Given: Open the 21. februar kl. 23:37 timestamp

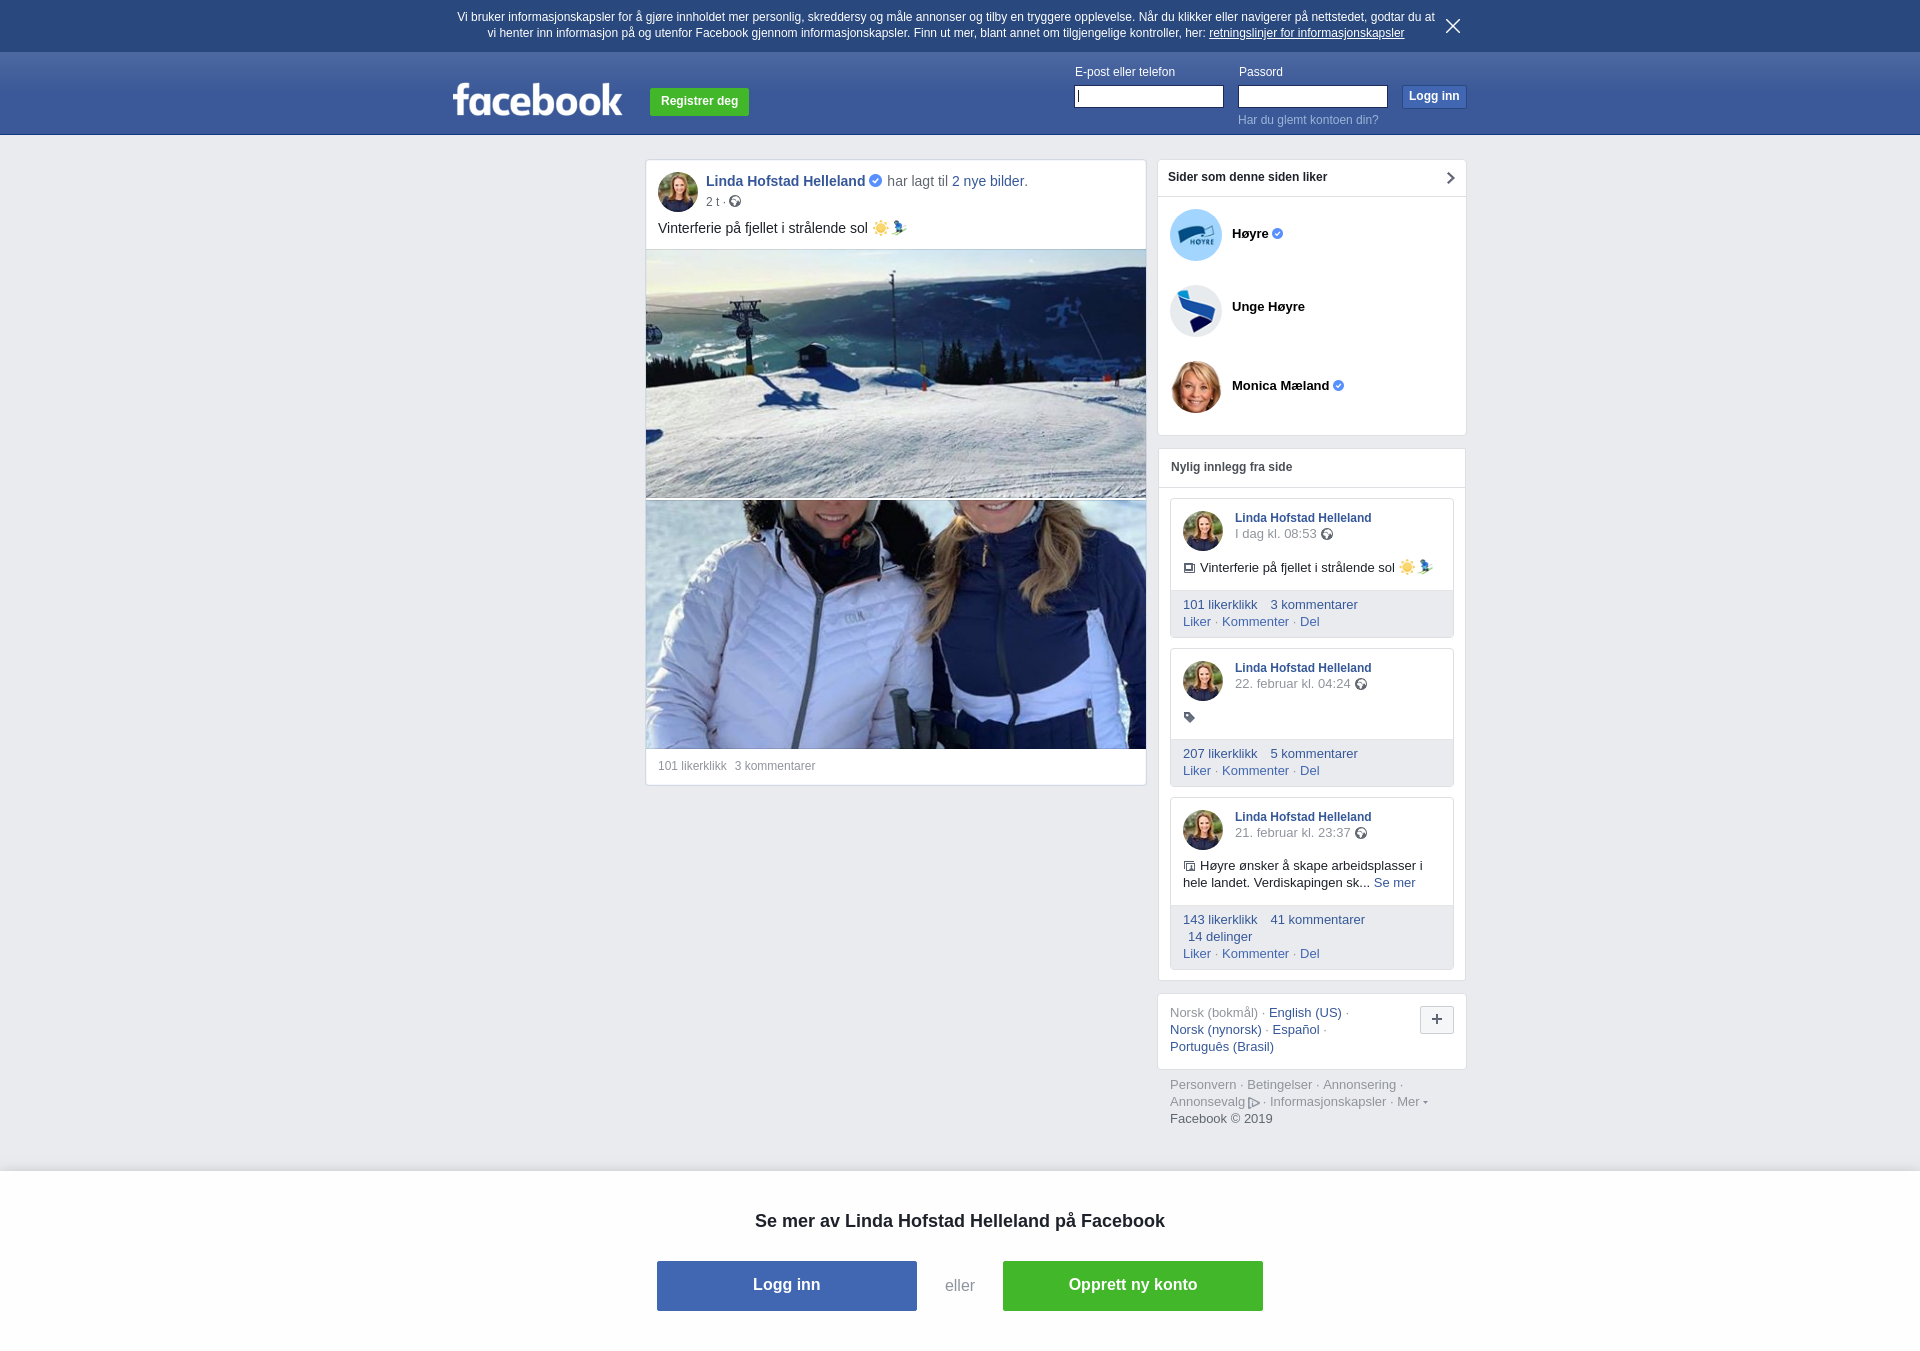Looking at the screenshot, I should (x=1293, y=833).
